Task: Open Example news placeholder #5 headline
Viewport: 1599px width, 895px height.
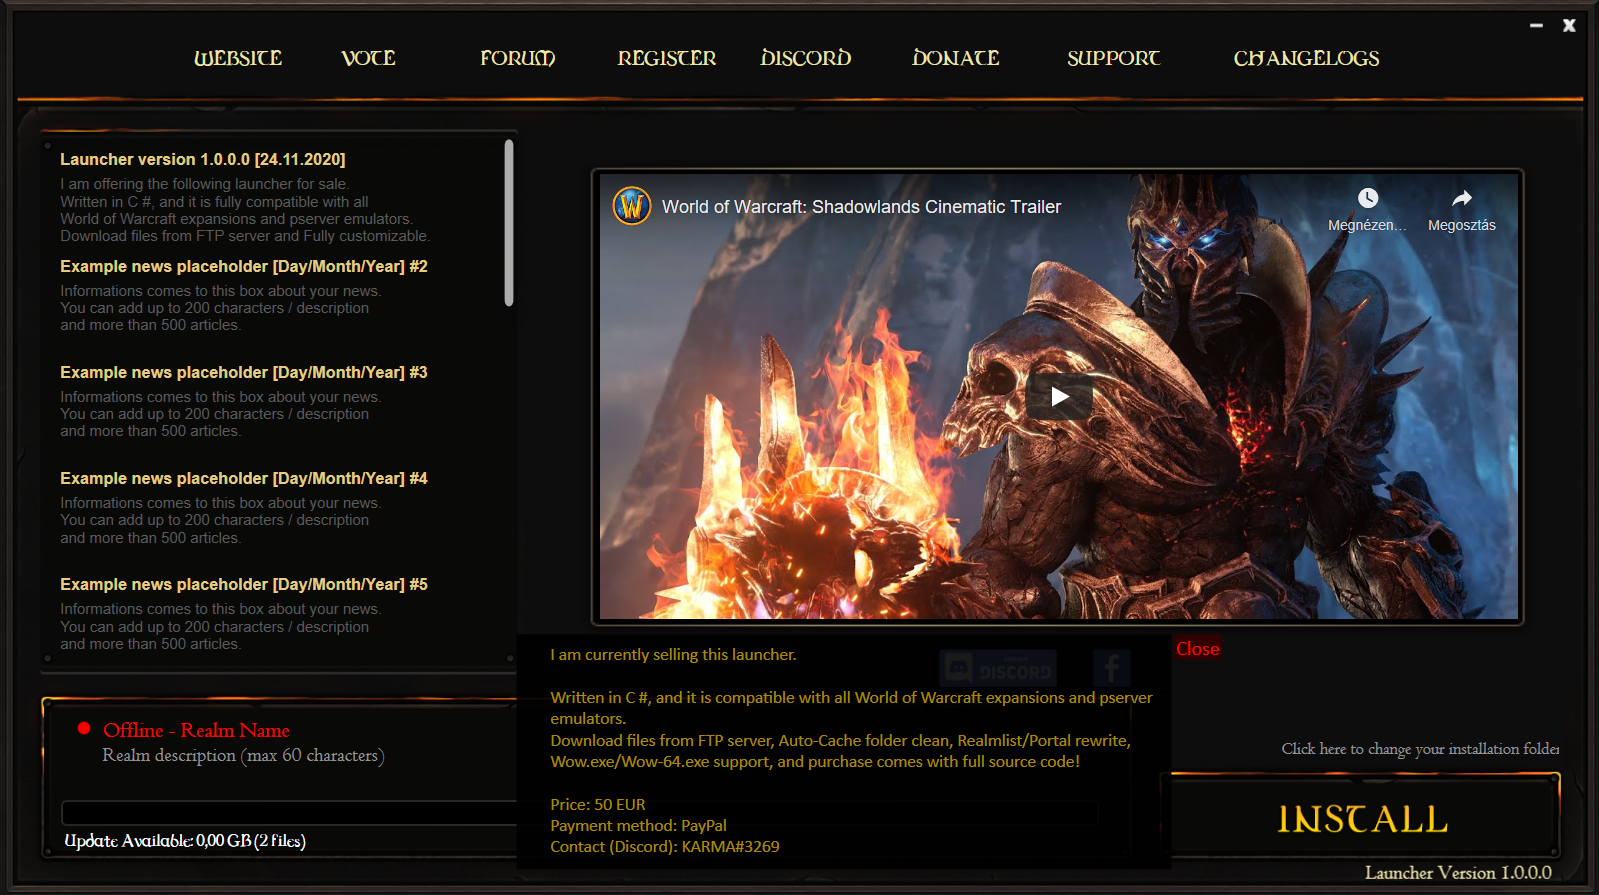Action: [x=244, y=584]
